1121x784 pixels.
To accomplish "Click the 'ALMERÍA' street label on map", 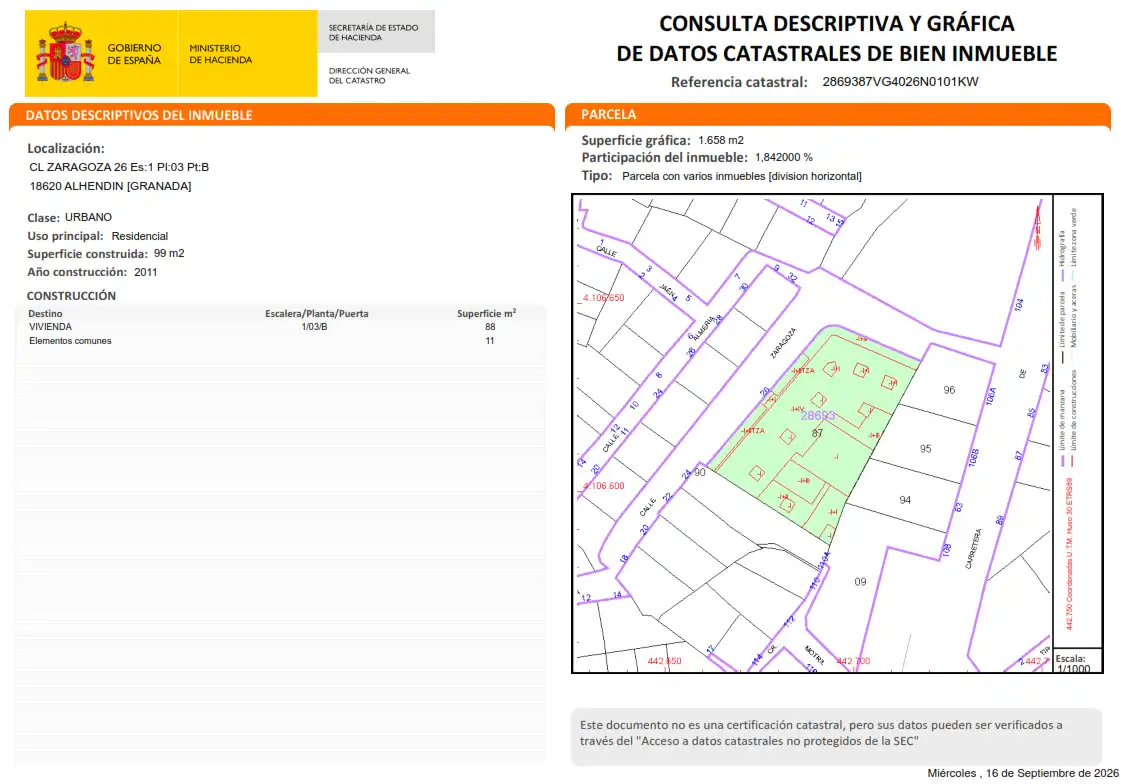I will tap(703, 328).
